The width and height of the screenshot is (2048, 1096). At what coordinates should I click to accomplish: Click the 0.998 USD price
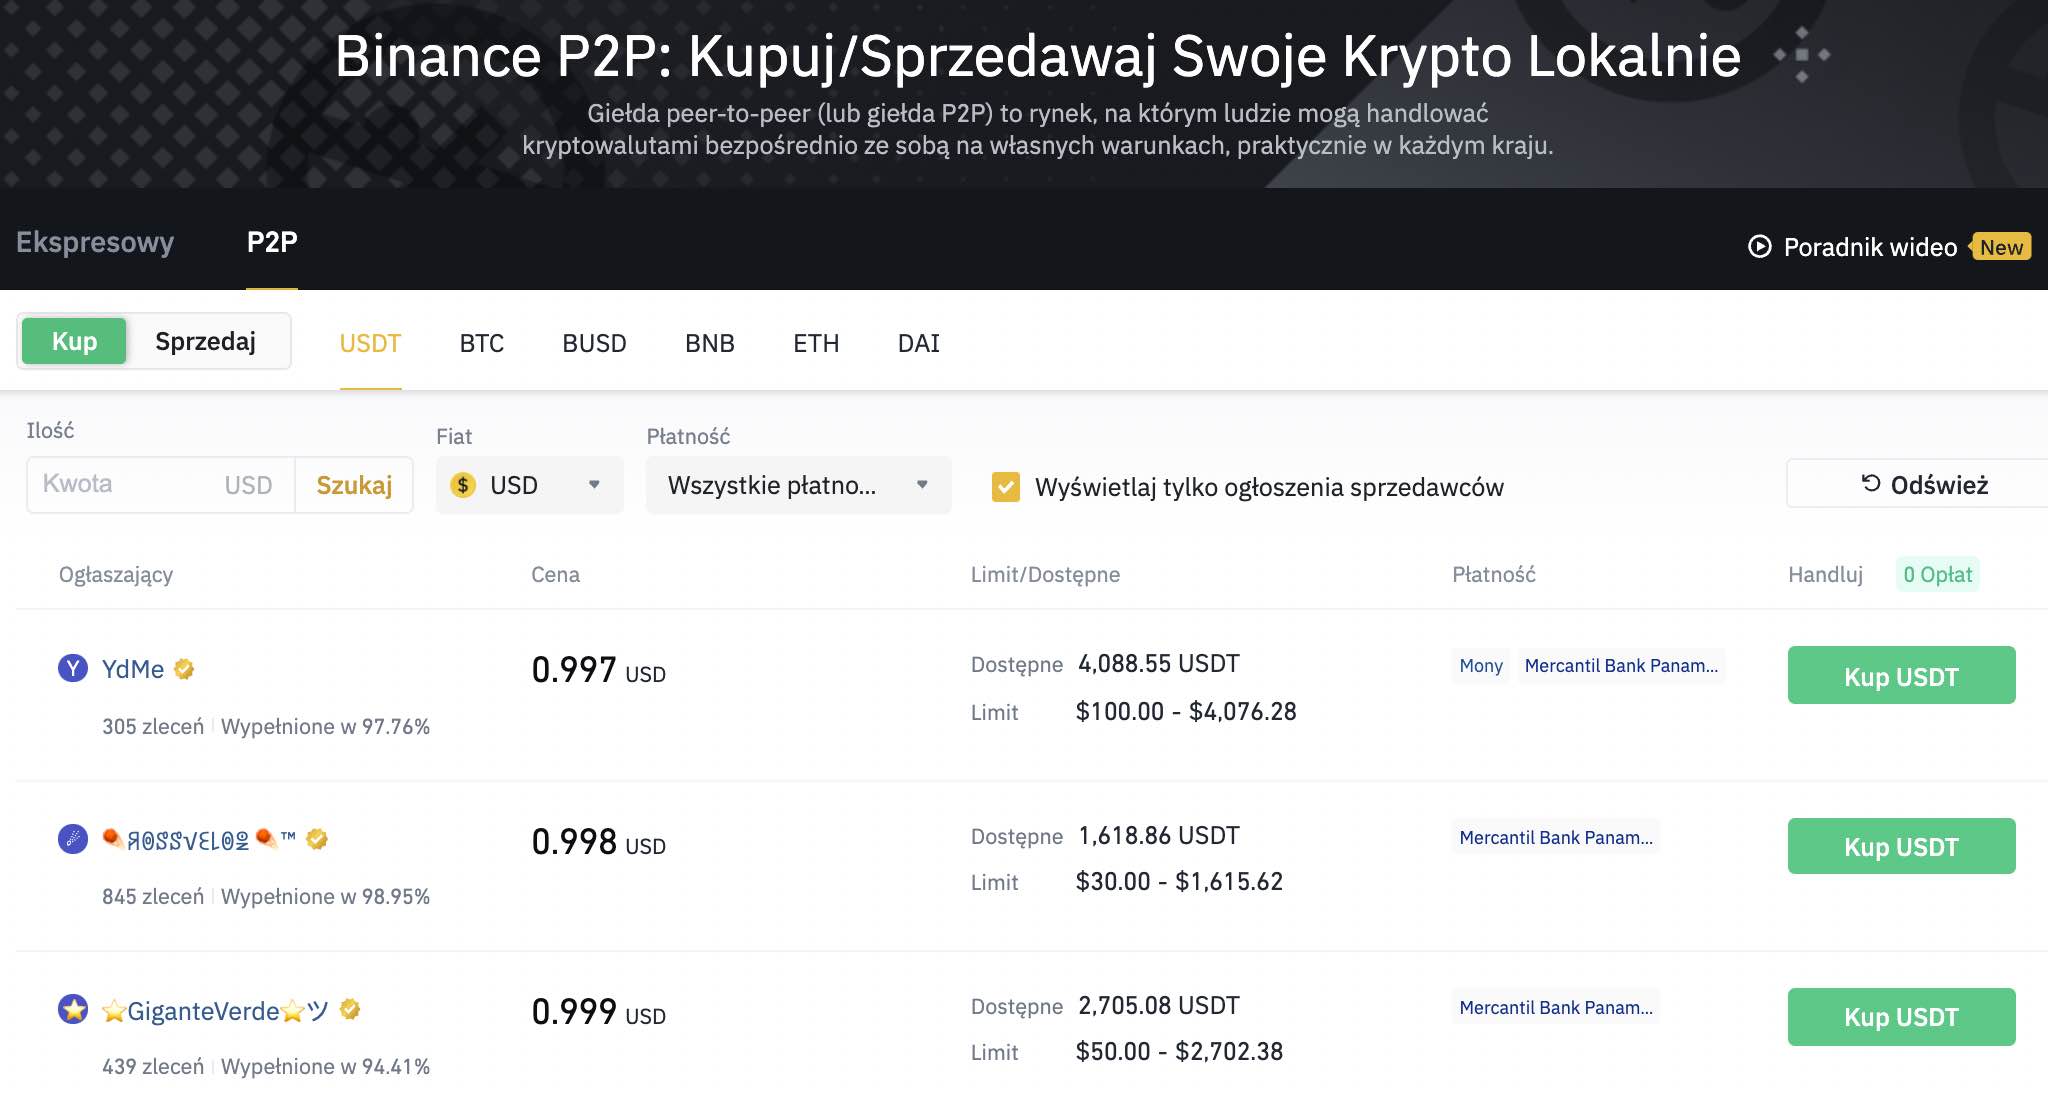coord(598,842)
